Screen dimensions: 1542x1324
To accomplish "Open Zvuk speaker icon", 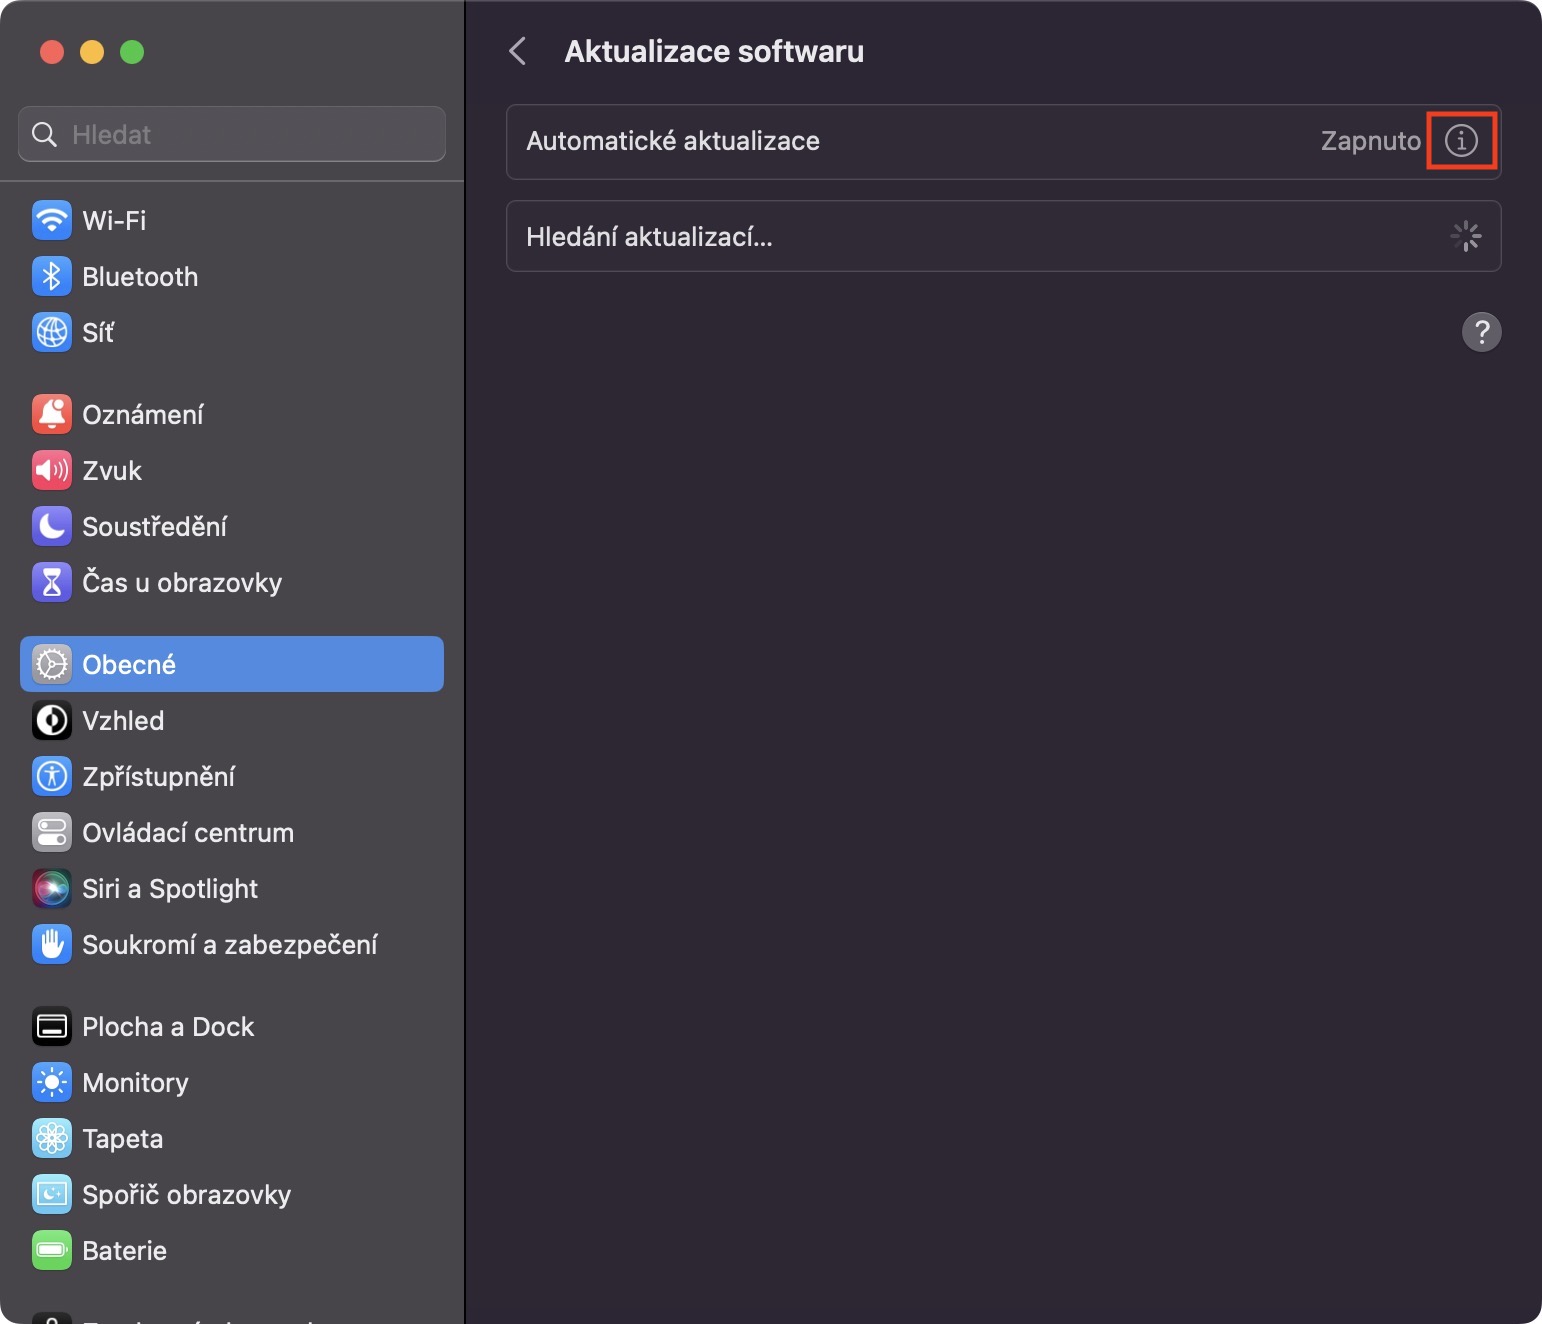I will [x=51, y=470].
